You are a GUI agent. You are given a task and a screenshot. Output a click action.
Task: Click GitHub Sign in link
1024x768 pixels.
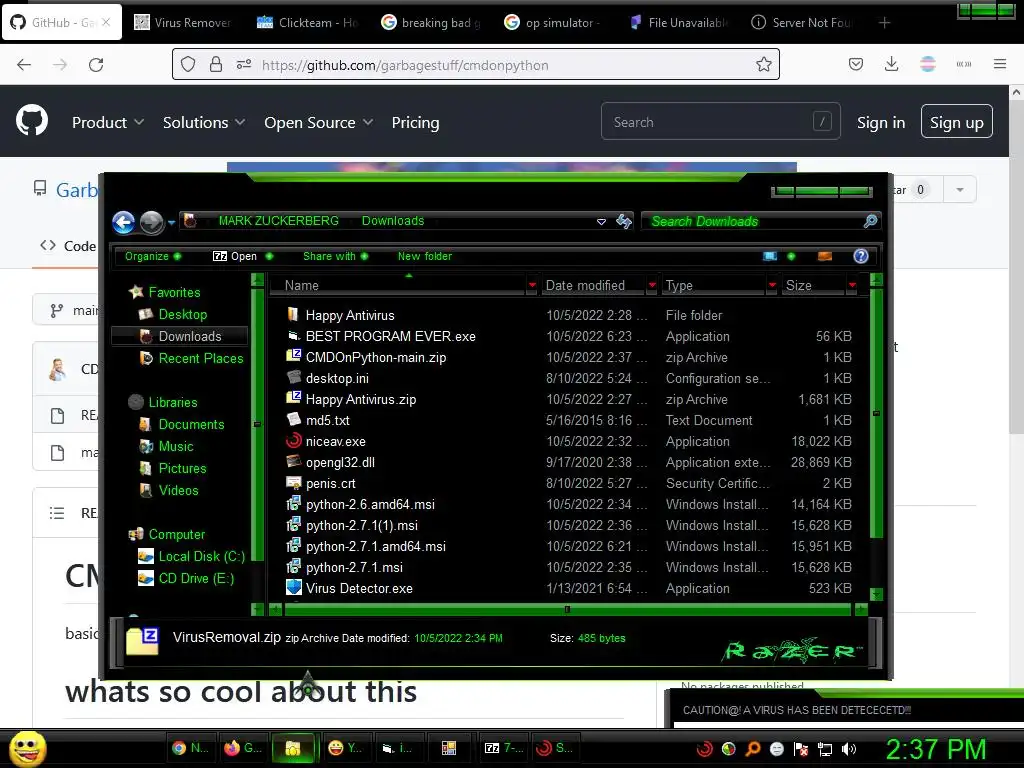pyautogui.click(x=880, y=122)
